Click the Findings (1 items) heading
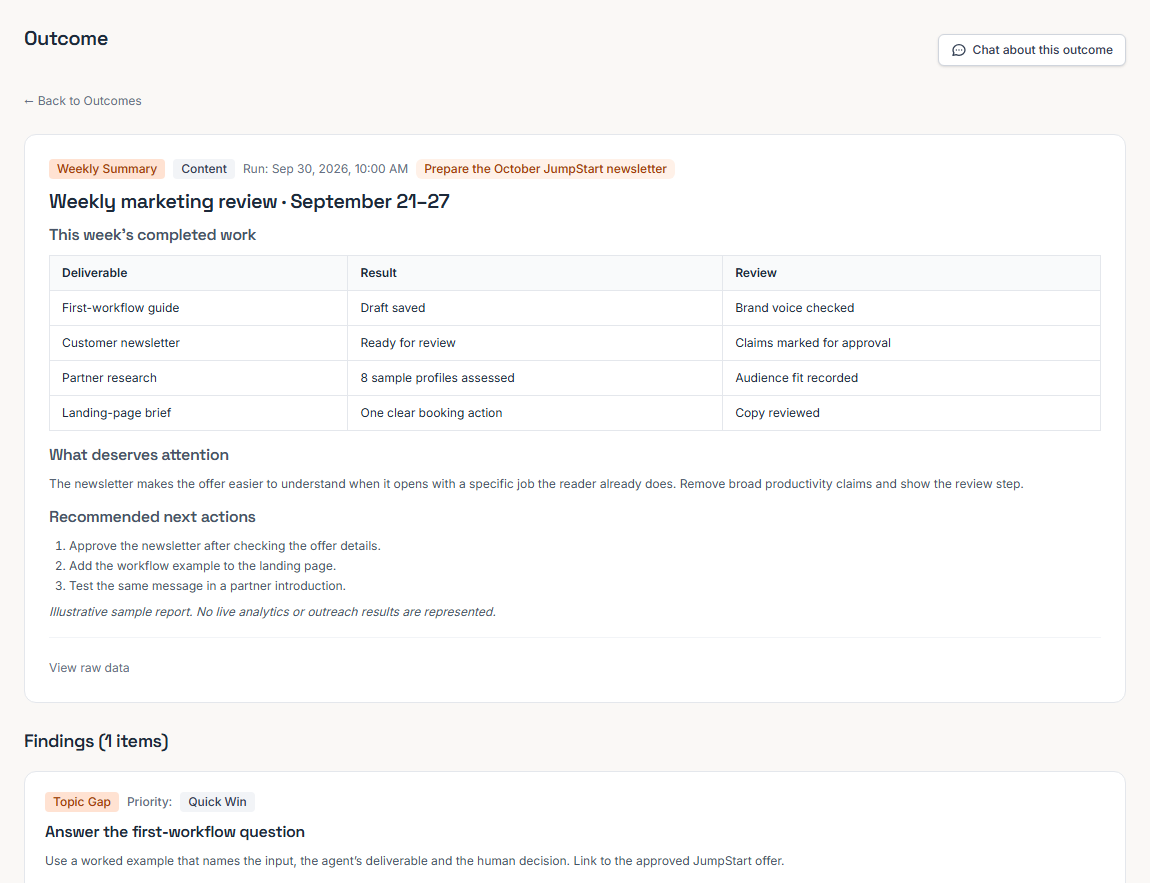Screen dimensions: 1150x883 [x=96, y=741]
